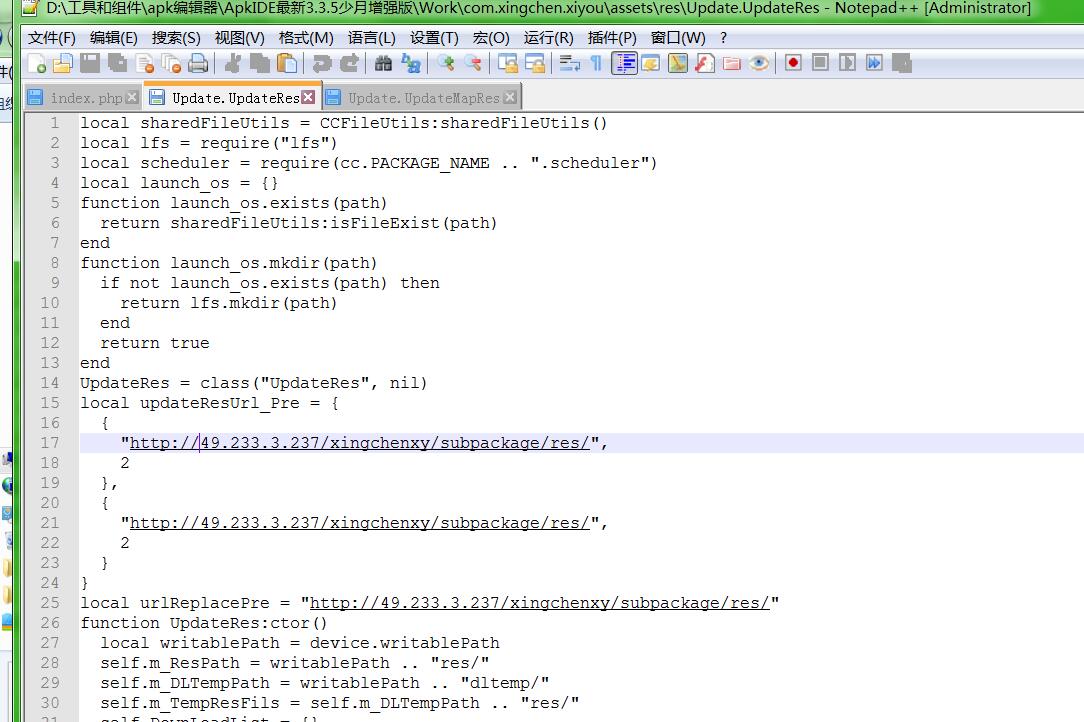Click the Replace icon in toolbar
This screenshot has width=1084, height=722.
(411, 64)
